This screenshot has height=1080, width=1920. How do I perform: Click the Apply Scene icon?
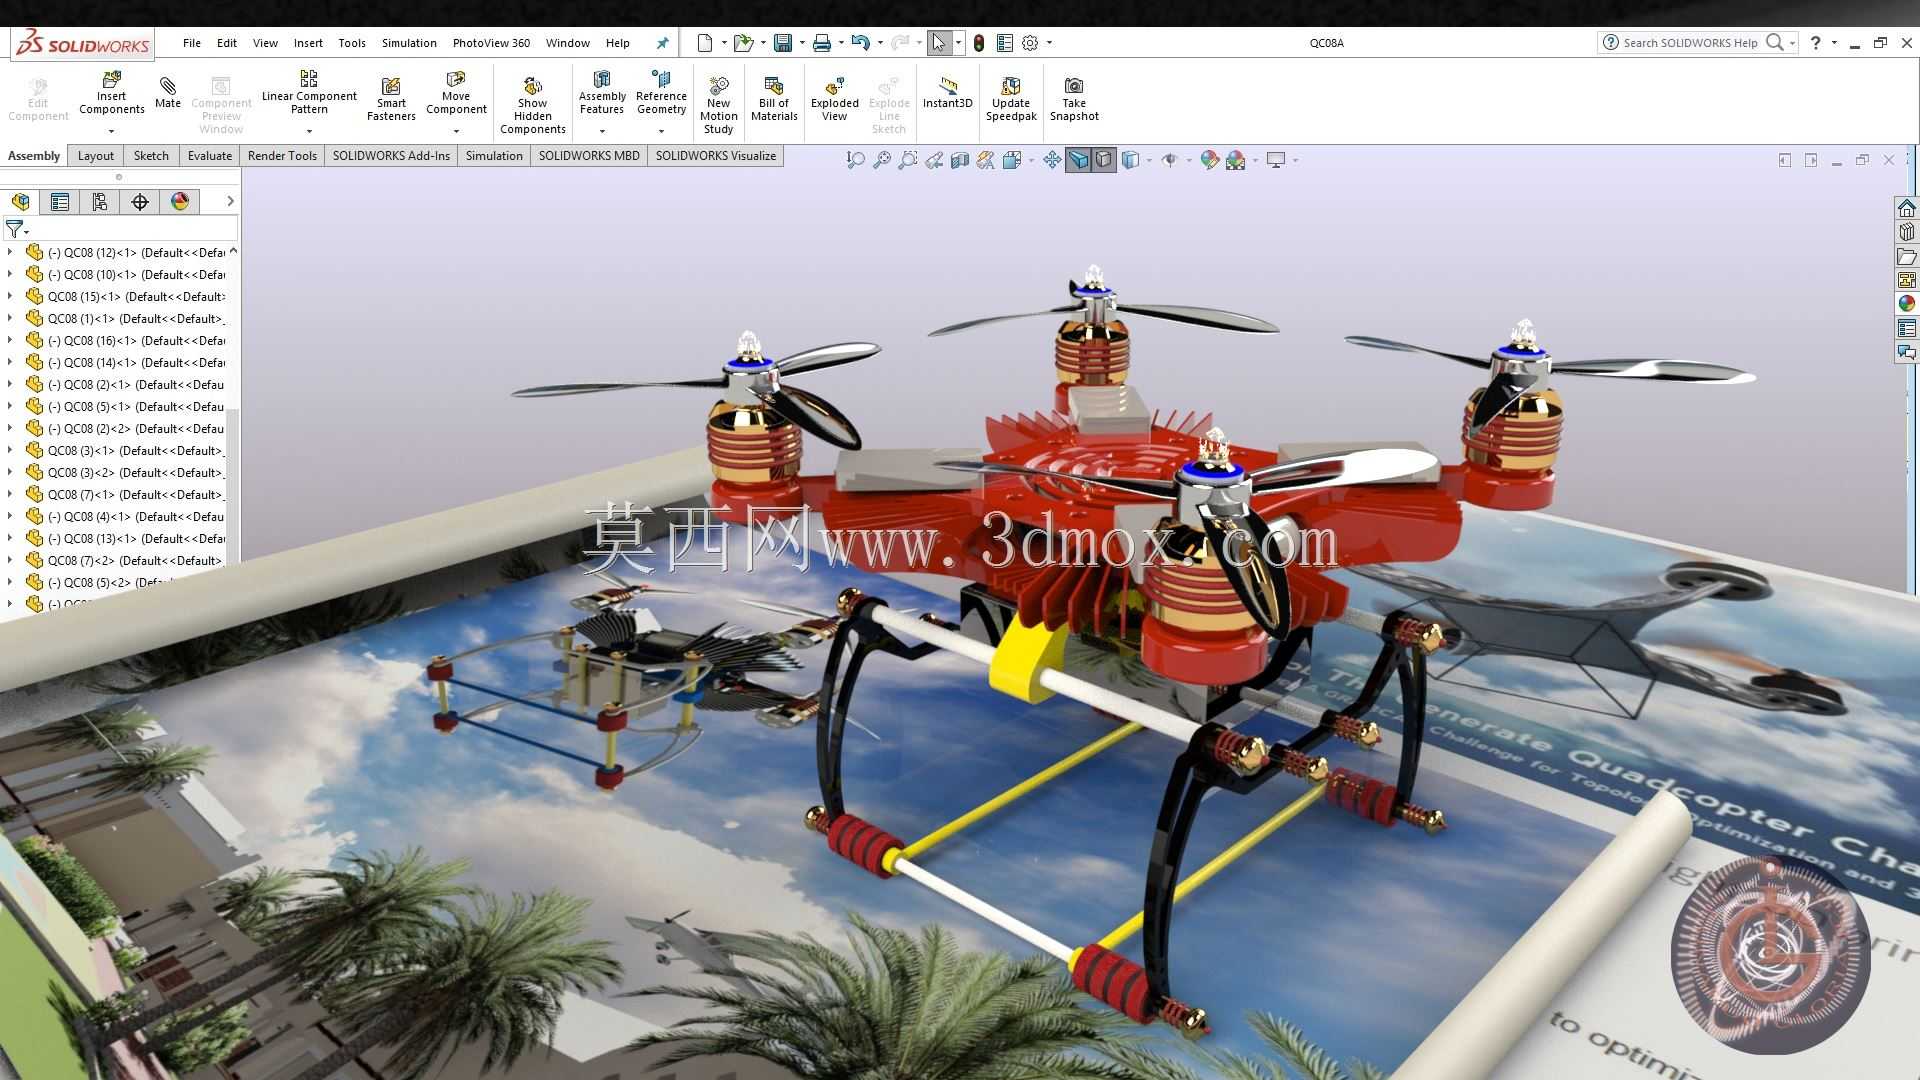[x=1236, y=160]
